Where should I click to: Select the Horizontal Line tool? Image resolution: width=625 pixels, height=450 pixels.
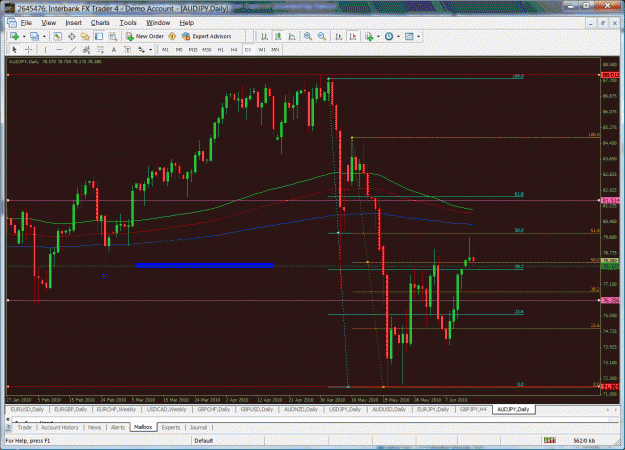coord(59,49)
